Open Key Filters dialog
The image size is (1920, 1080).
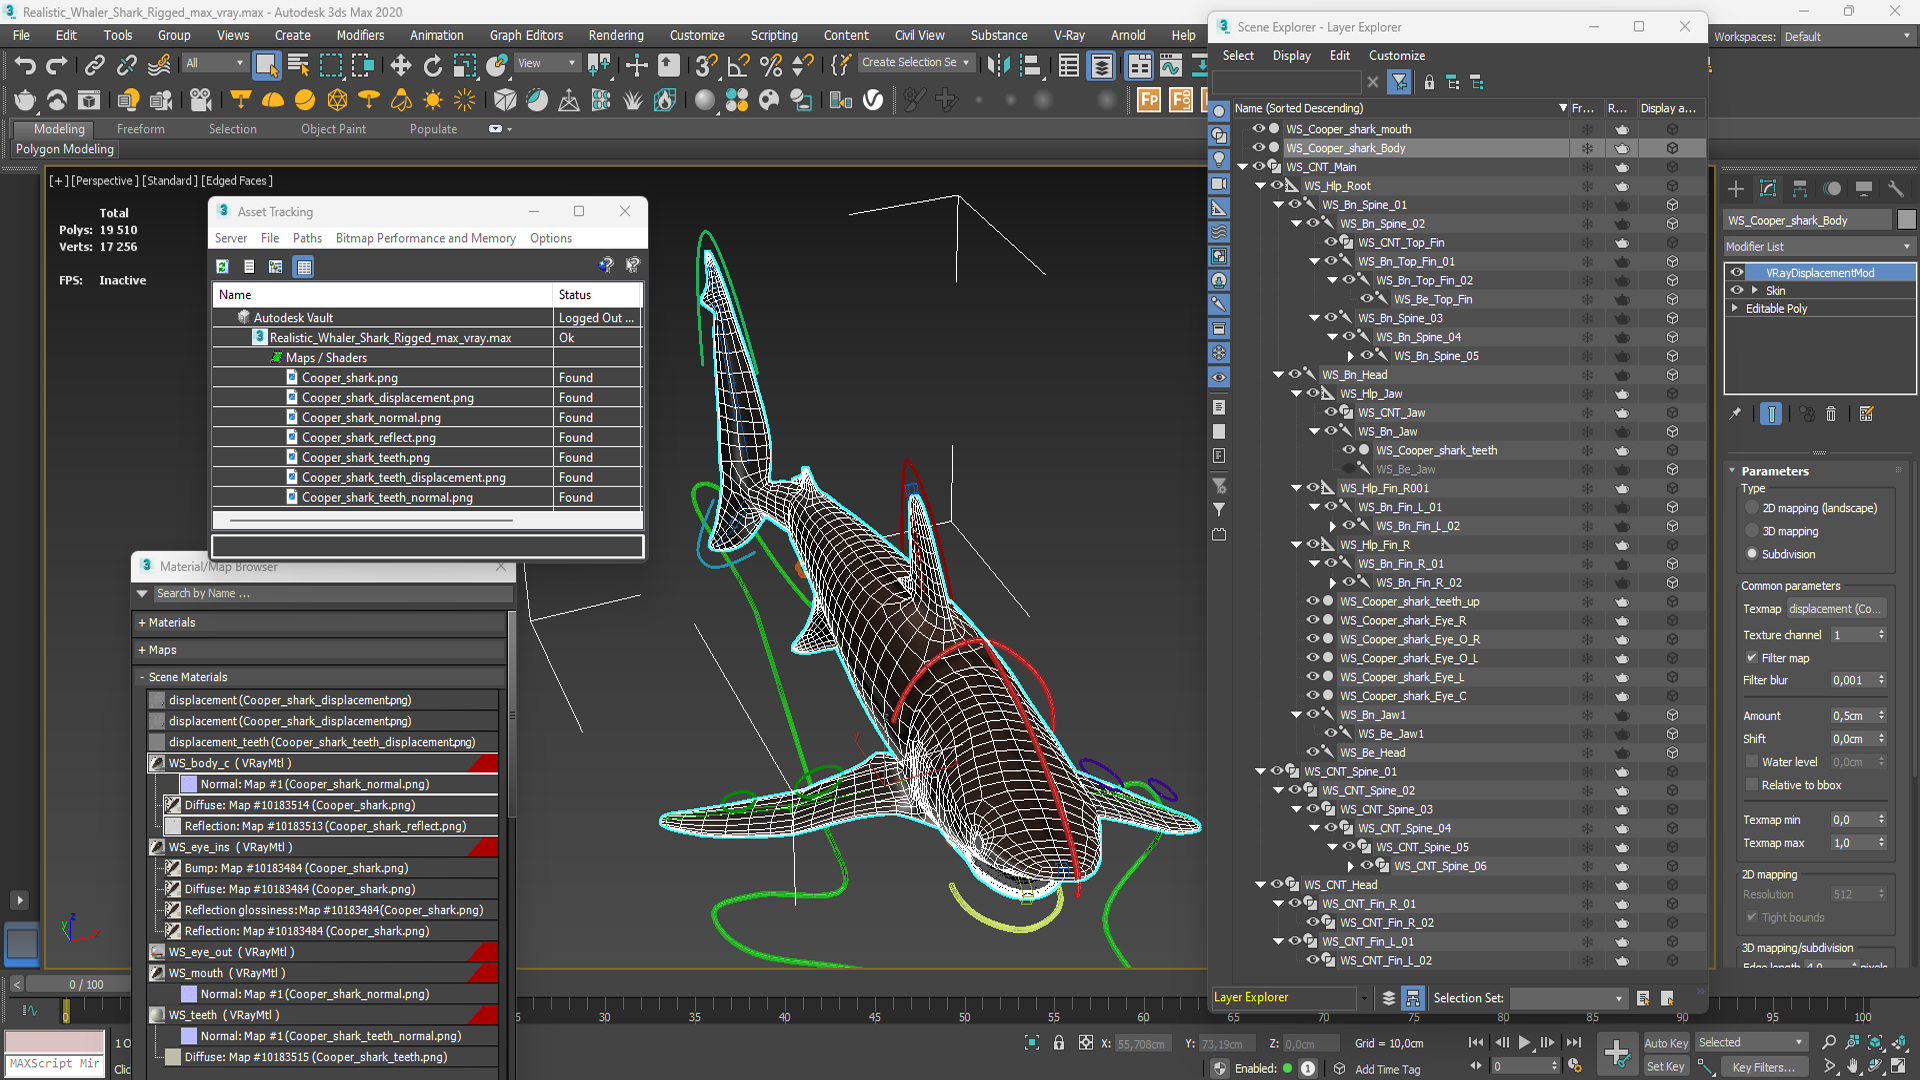point(1763,1067)
